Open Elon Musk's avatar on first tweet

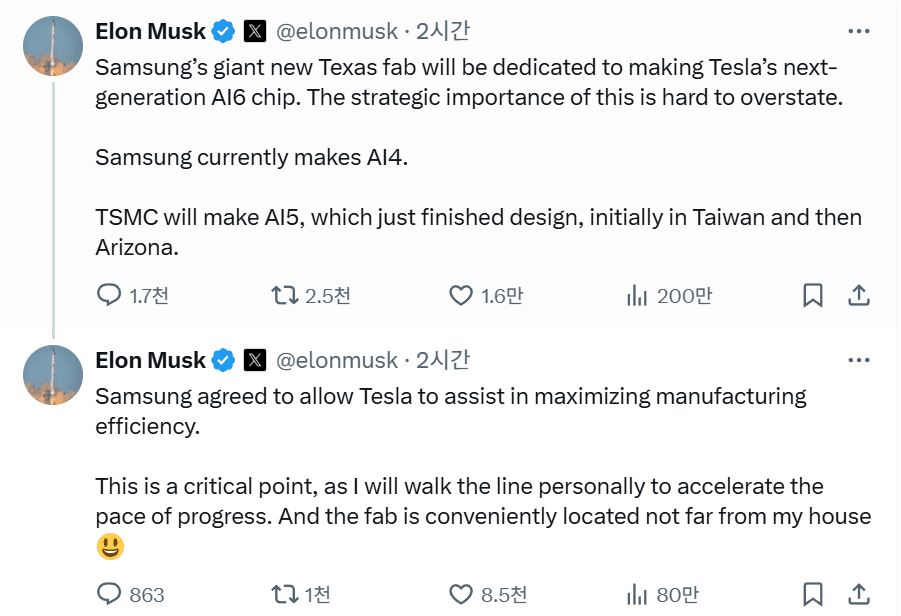point(53,46)
